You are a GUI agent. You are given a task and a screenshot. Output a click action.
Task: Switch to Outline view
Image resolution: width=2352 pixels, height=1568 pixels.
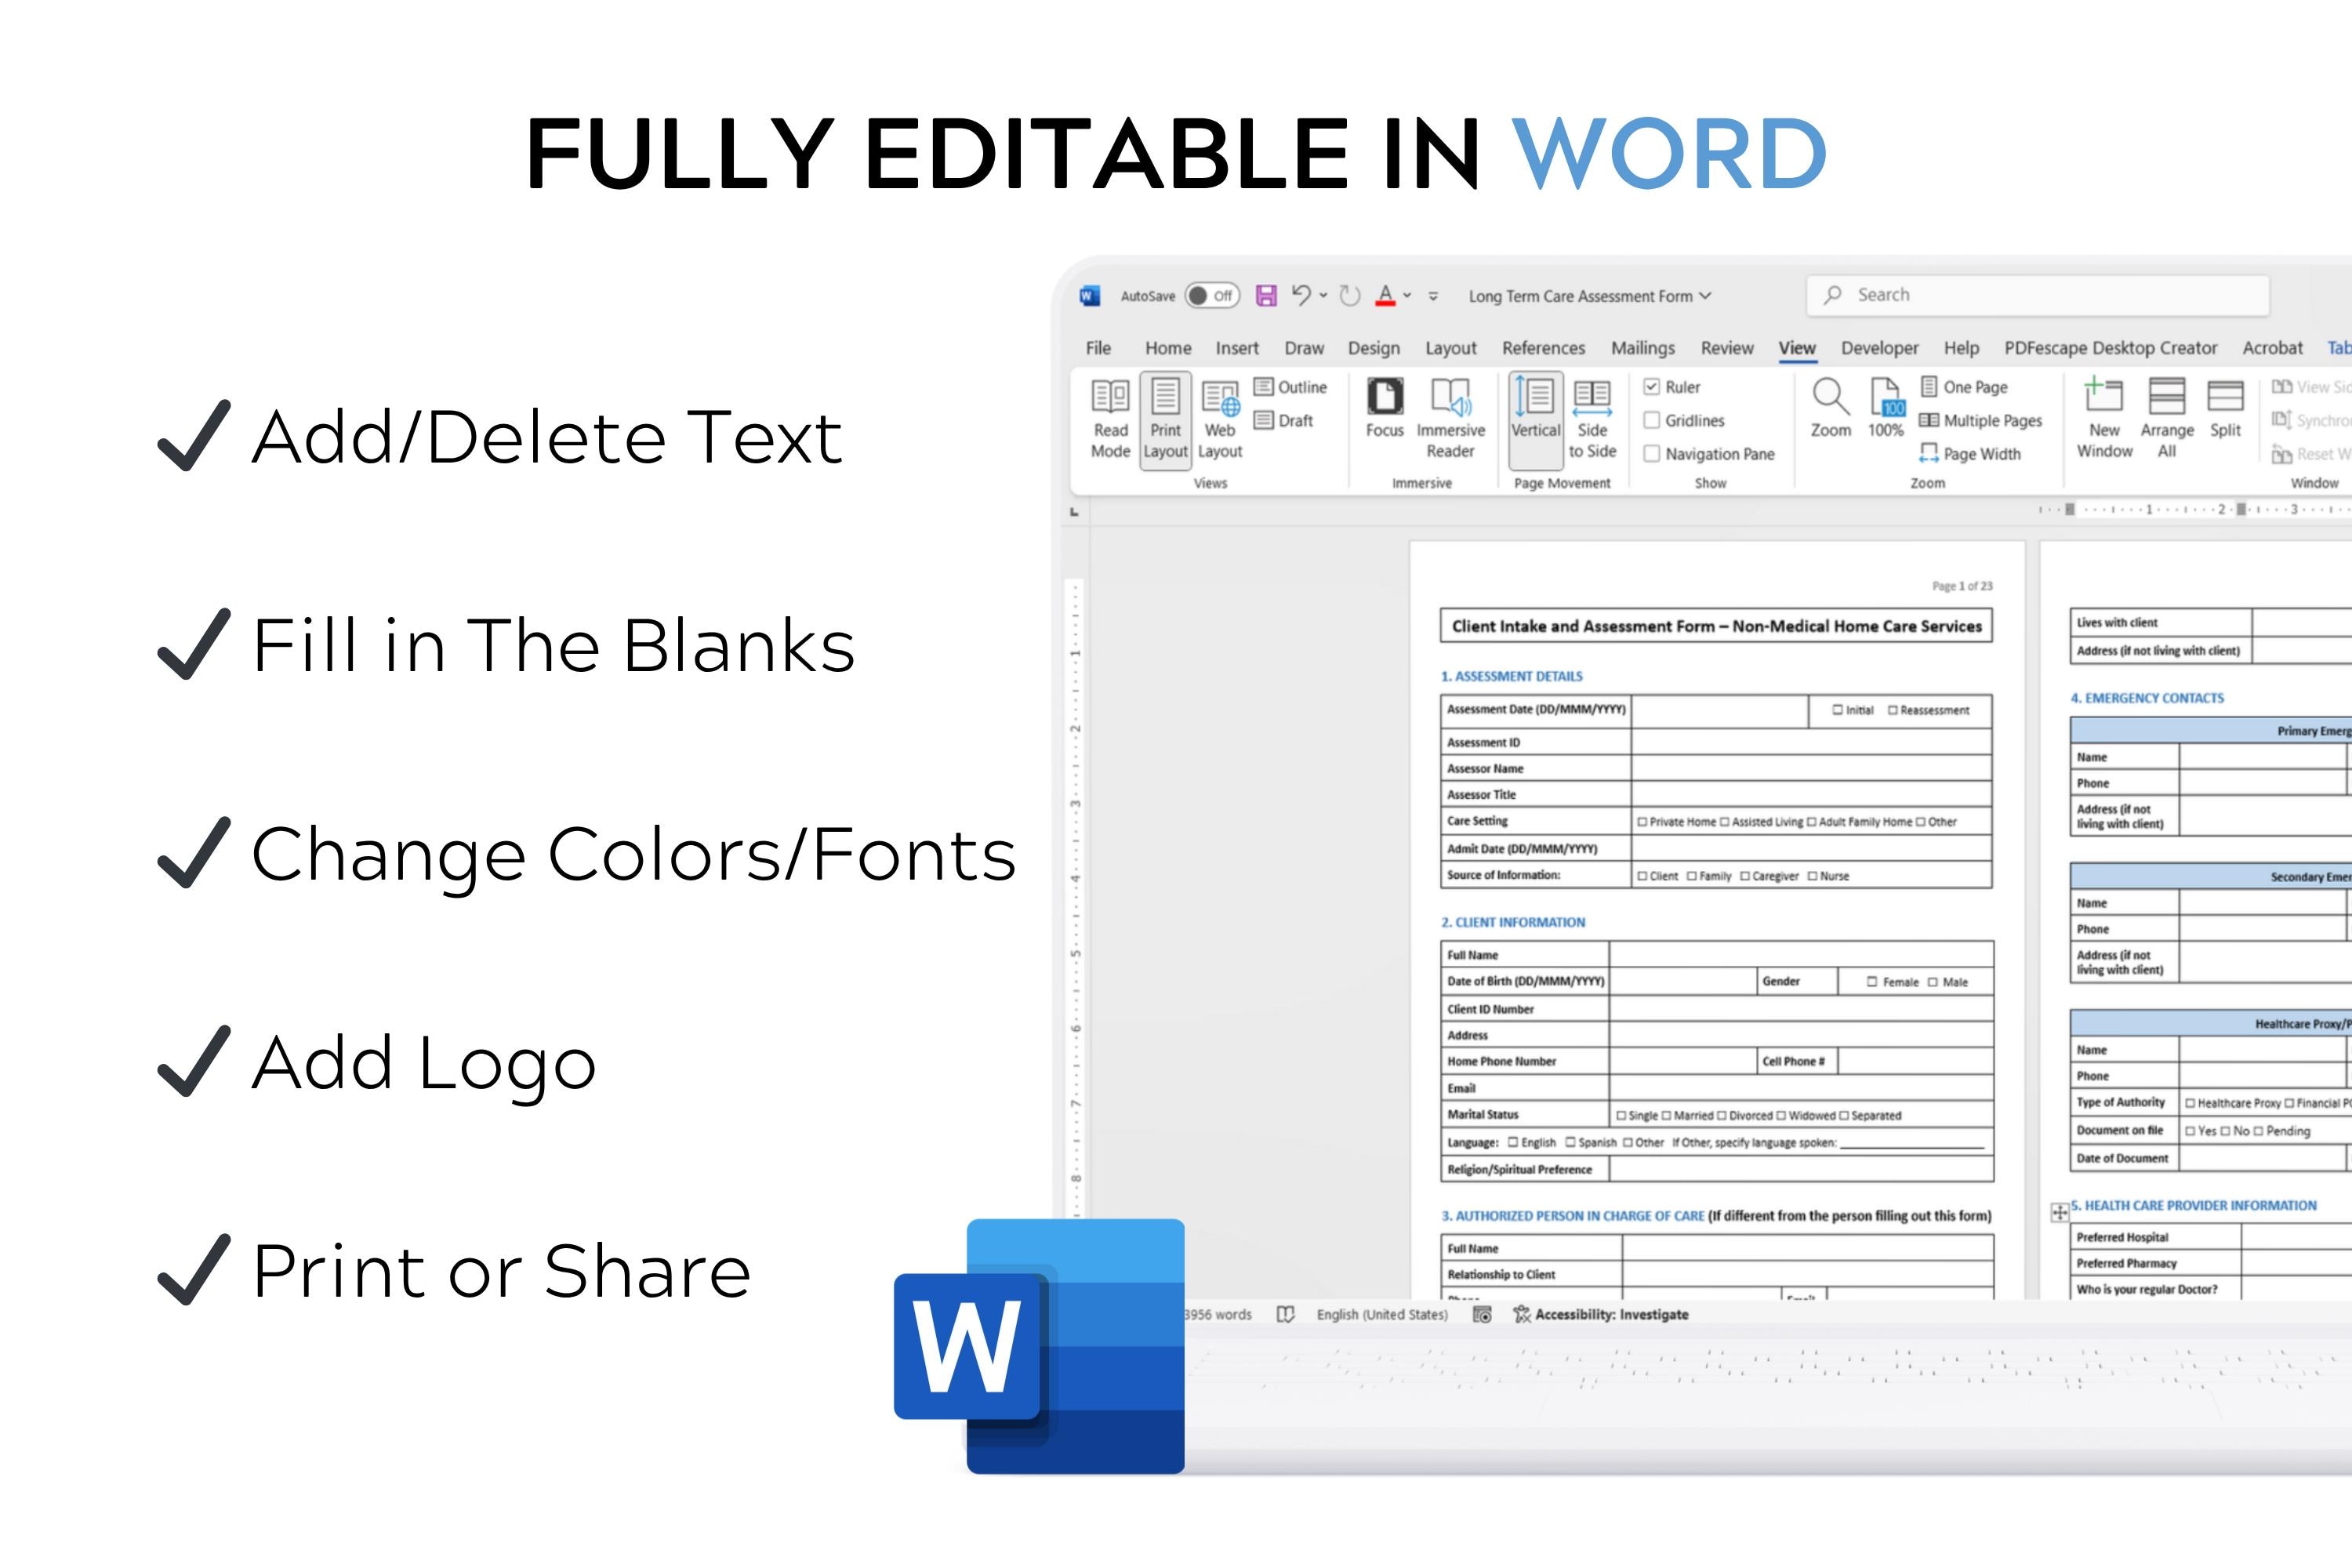tap(1291, 387)
